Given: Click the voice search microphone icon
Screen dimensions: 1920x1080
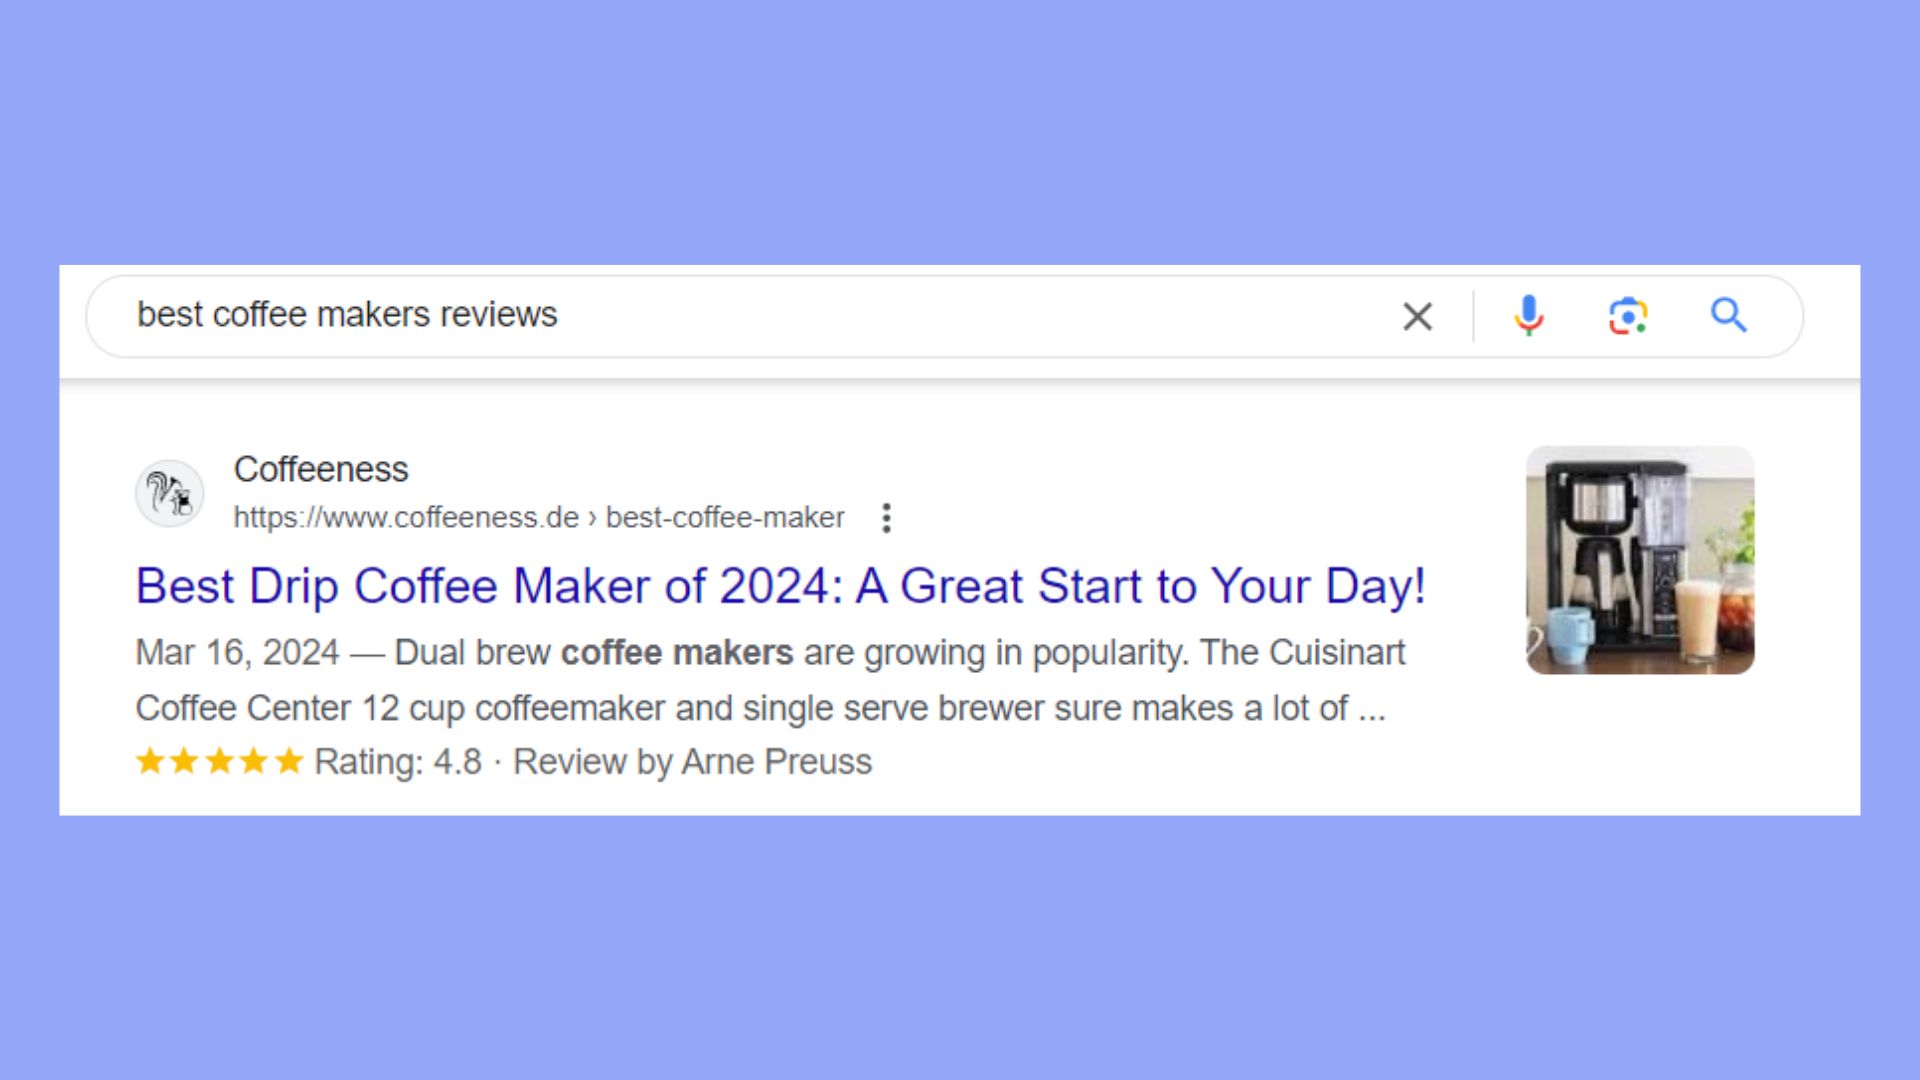Looking at the screenshot, I should (x=1529, y=315).
